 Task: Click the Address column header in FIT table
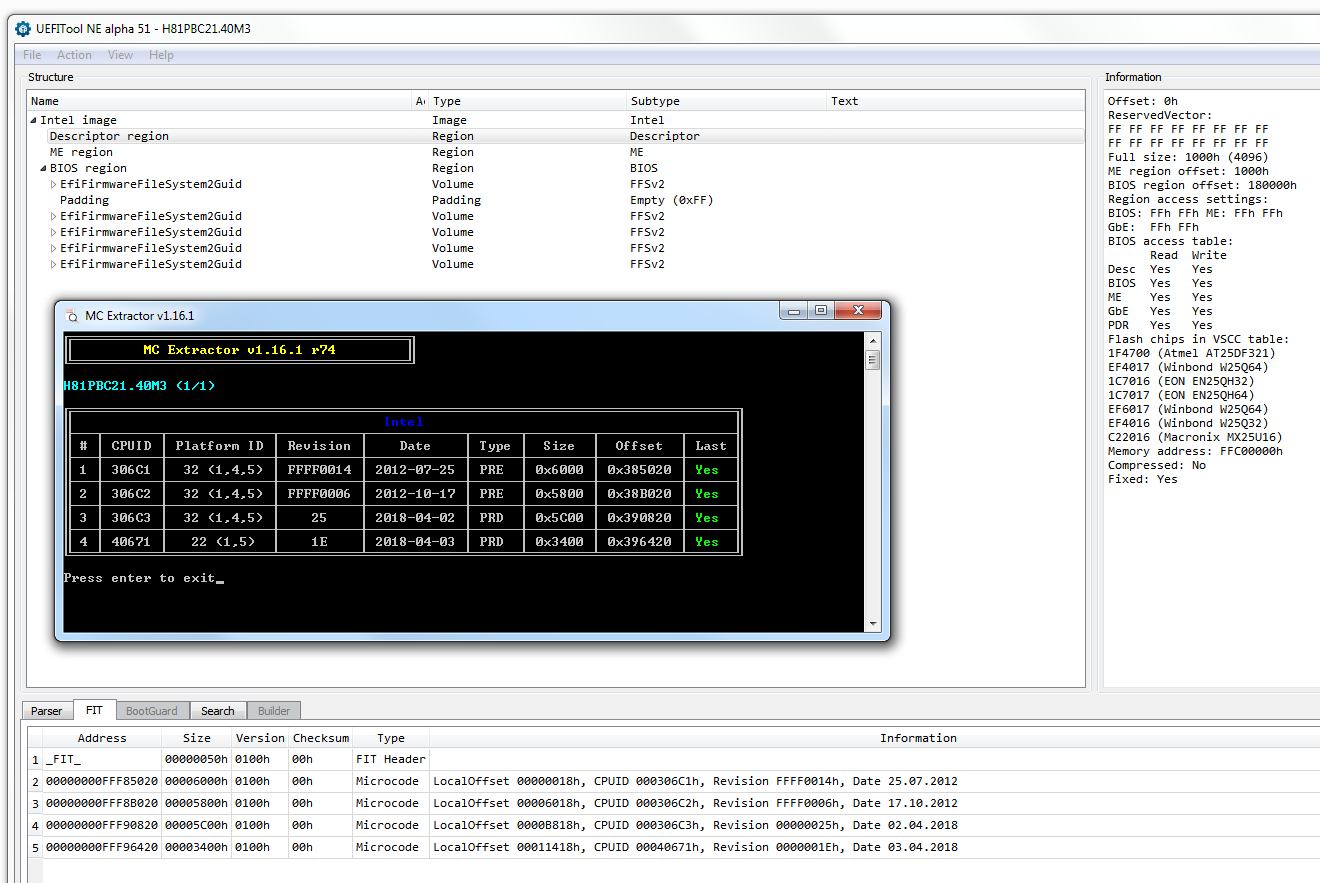pyautogui.click(x=102, y=738)
